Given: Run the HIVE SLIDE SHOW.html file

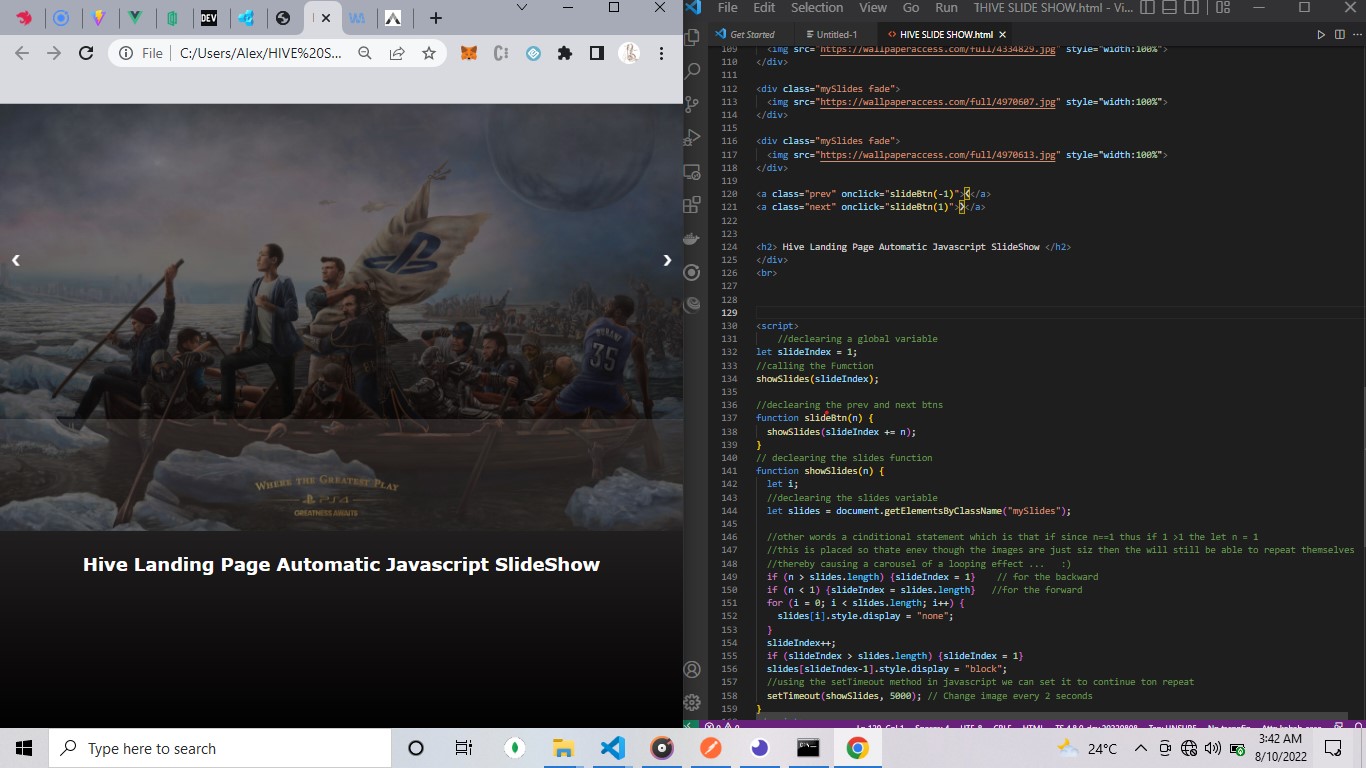Looking at the screenshot, I should [1321, 34].
